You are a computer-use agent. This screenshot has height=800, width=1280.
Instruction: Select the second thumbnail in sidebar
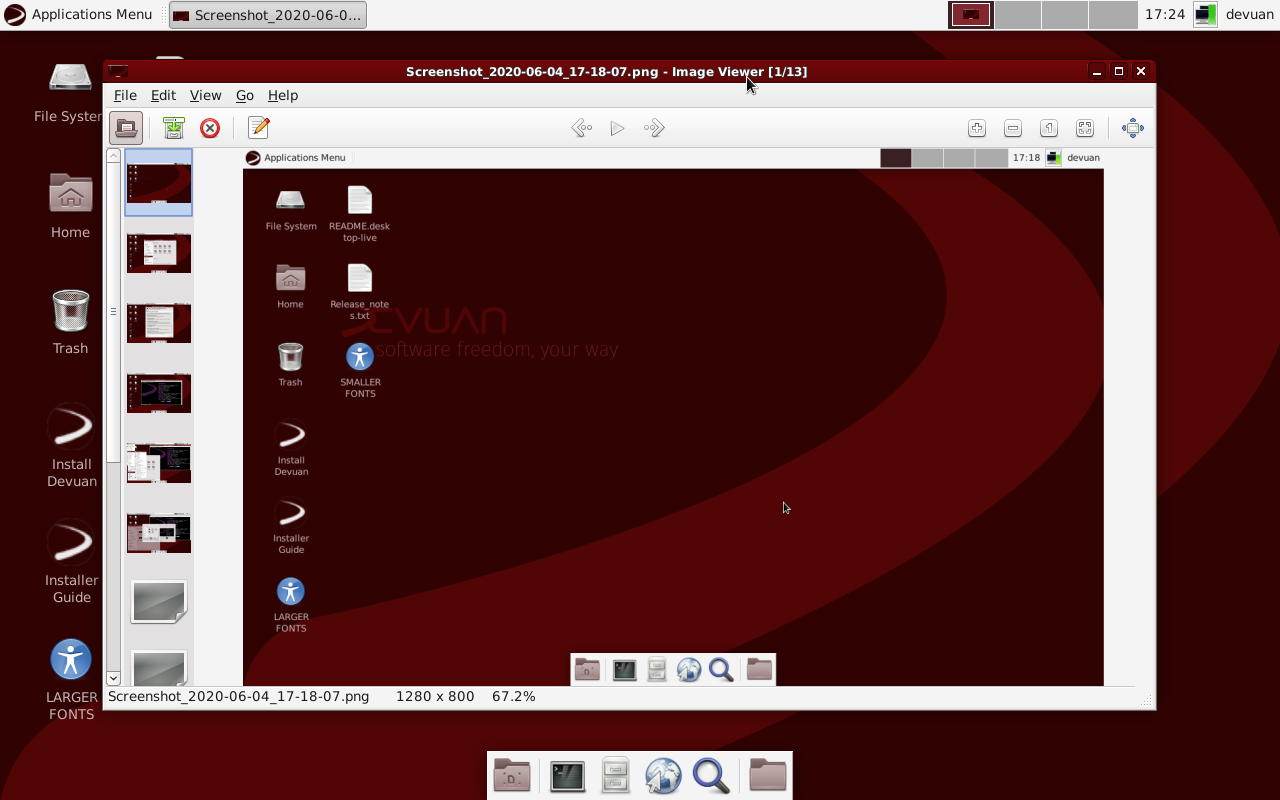[x=159, y=253]
